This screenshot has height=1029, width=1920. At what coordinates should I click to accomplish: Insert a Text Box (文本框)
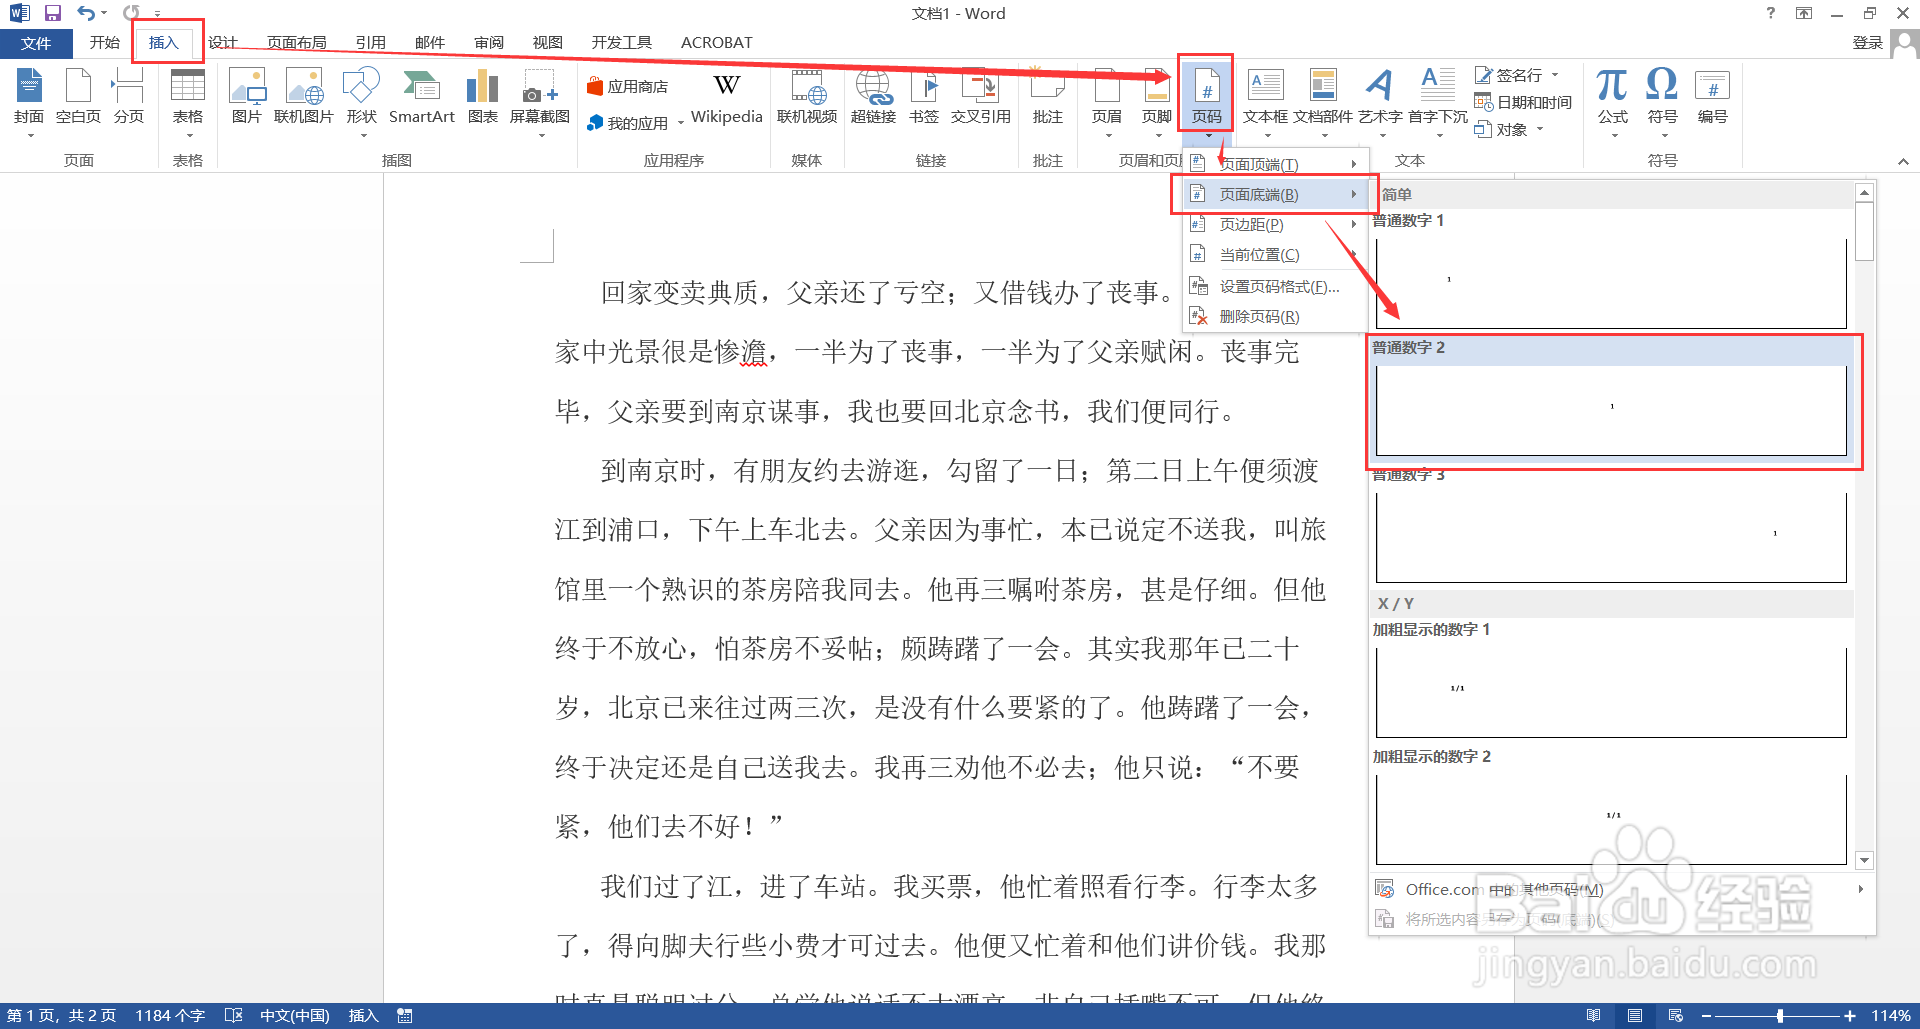tap(1265, 98)
